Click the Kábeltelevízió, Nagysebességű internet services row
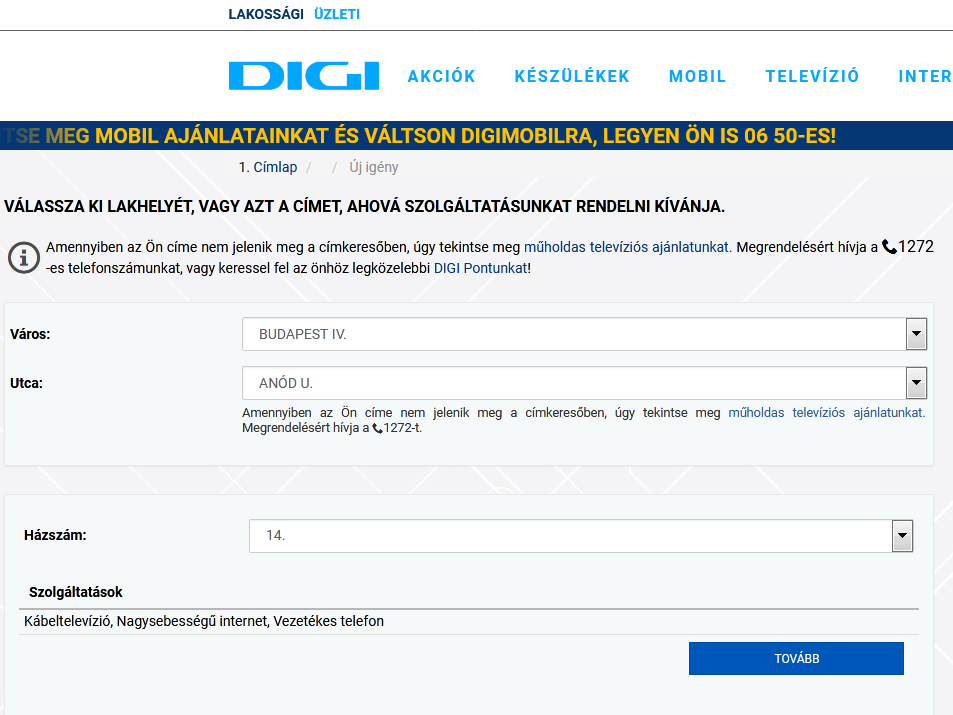This screenshot has width=953, height=715. click(x=469, y=621)
